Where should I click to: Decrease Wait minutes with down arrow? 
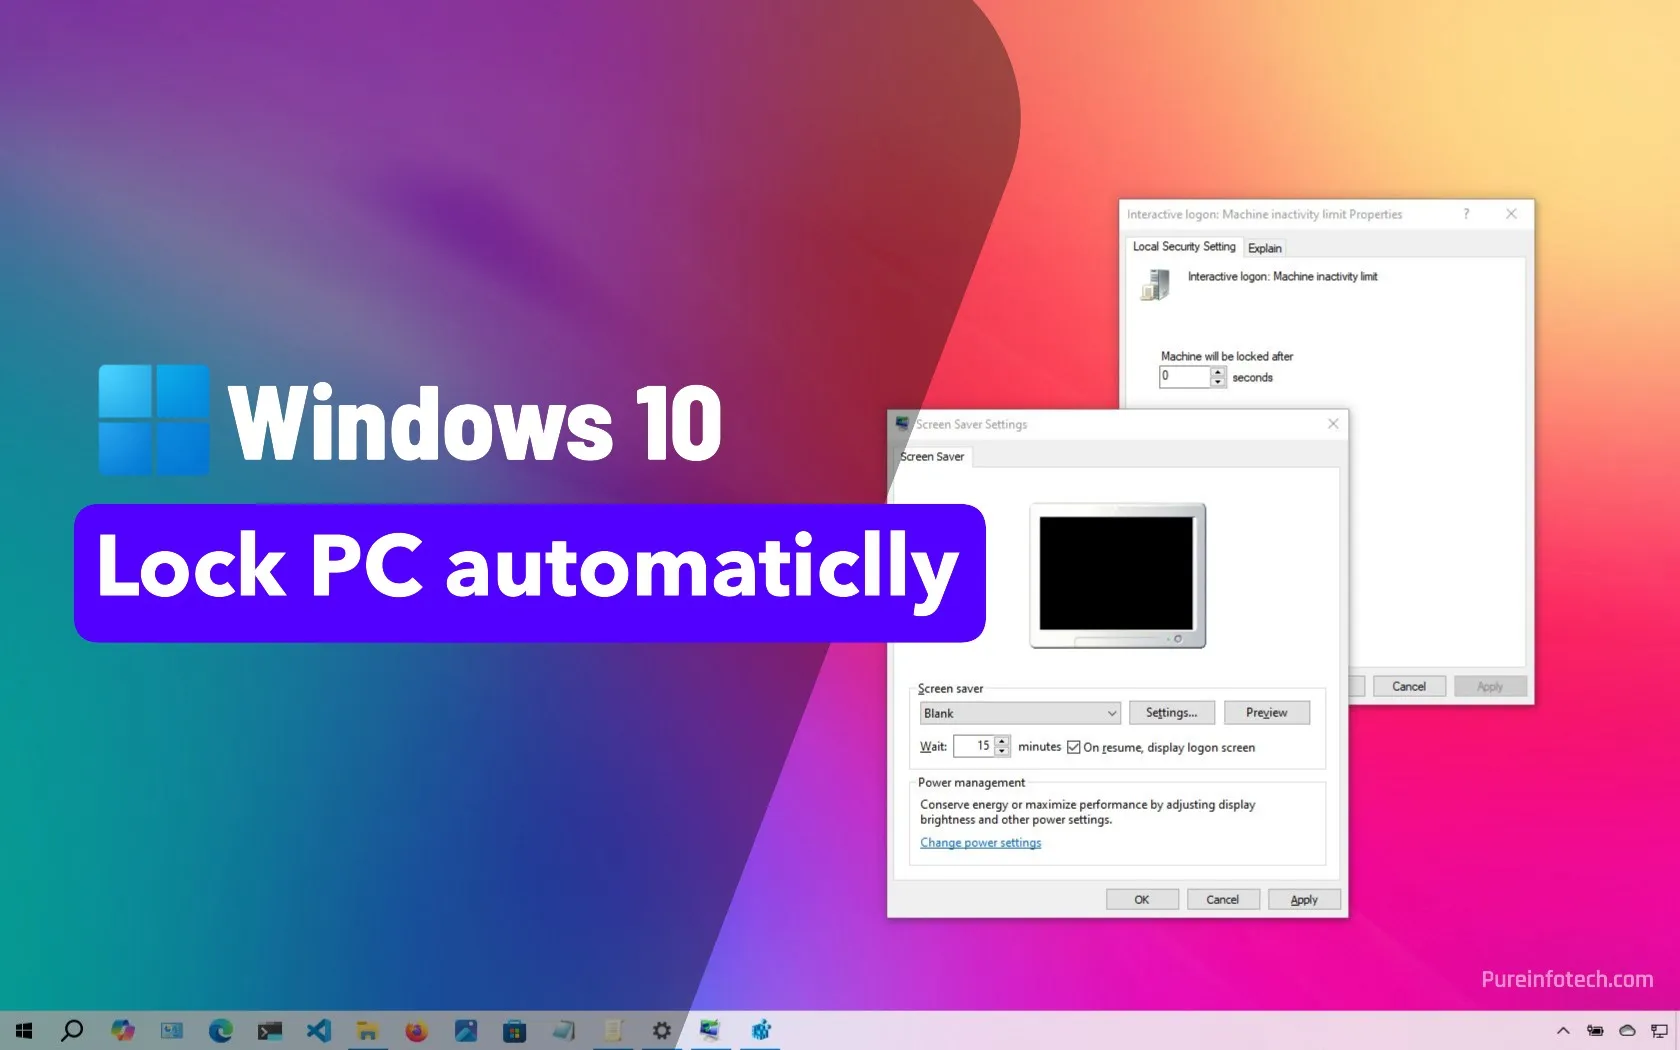(x=1002, y=751)
